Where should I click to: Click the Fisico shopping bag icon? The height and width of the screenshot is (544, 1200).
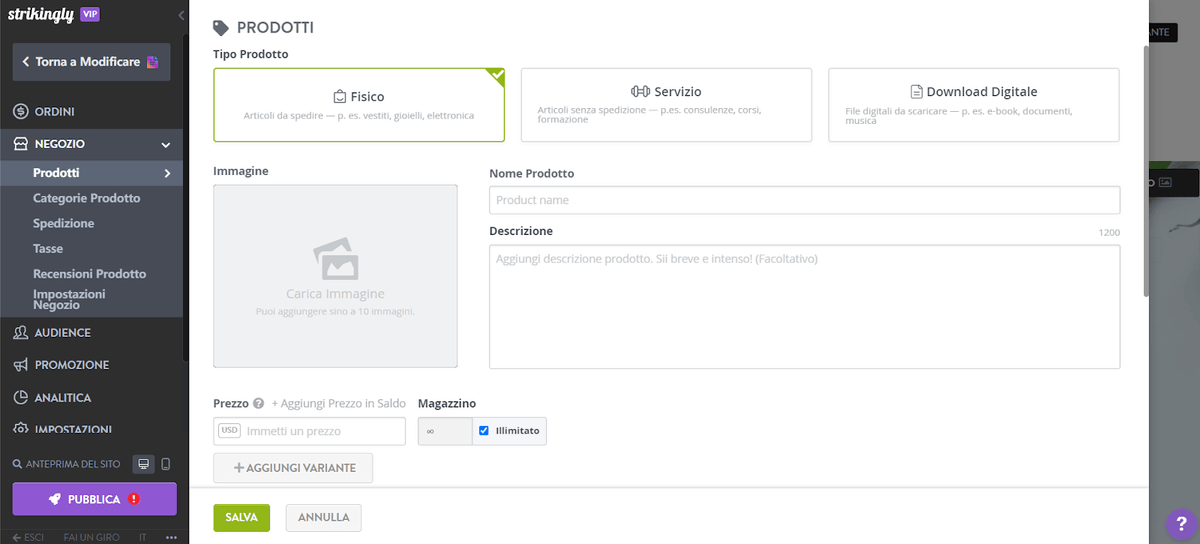[x=340, y=97]
